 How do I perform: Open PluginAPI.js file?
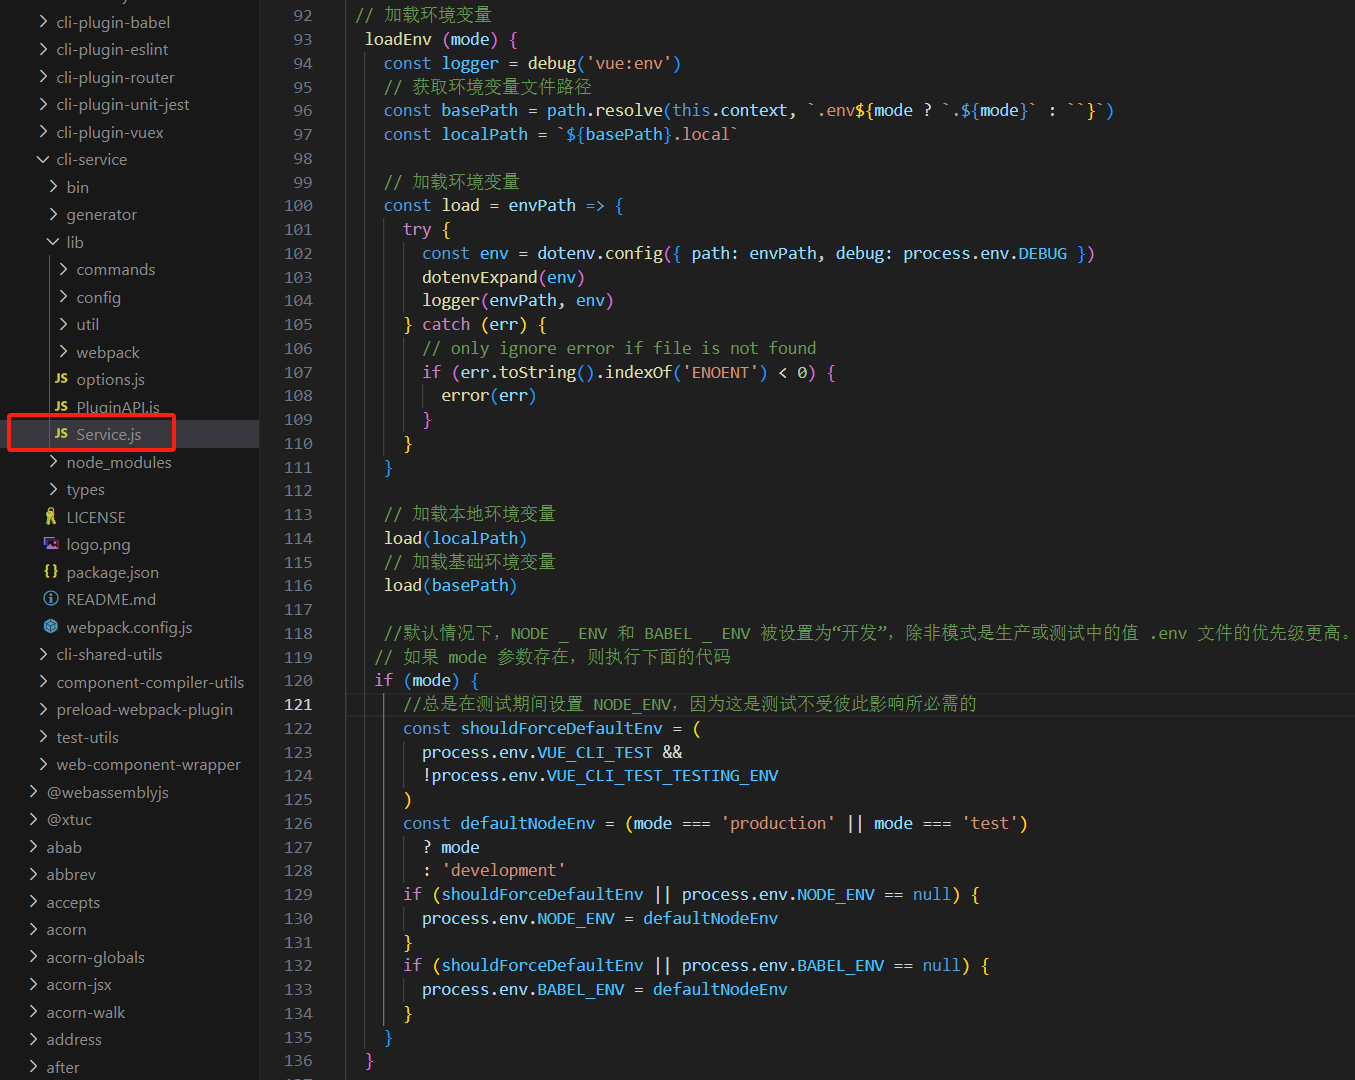[118, 407]
